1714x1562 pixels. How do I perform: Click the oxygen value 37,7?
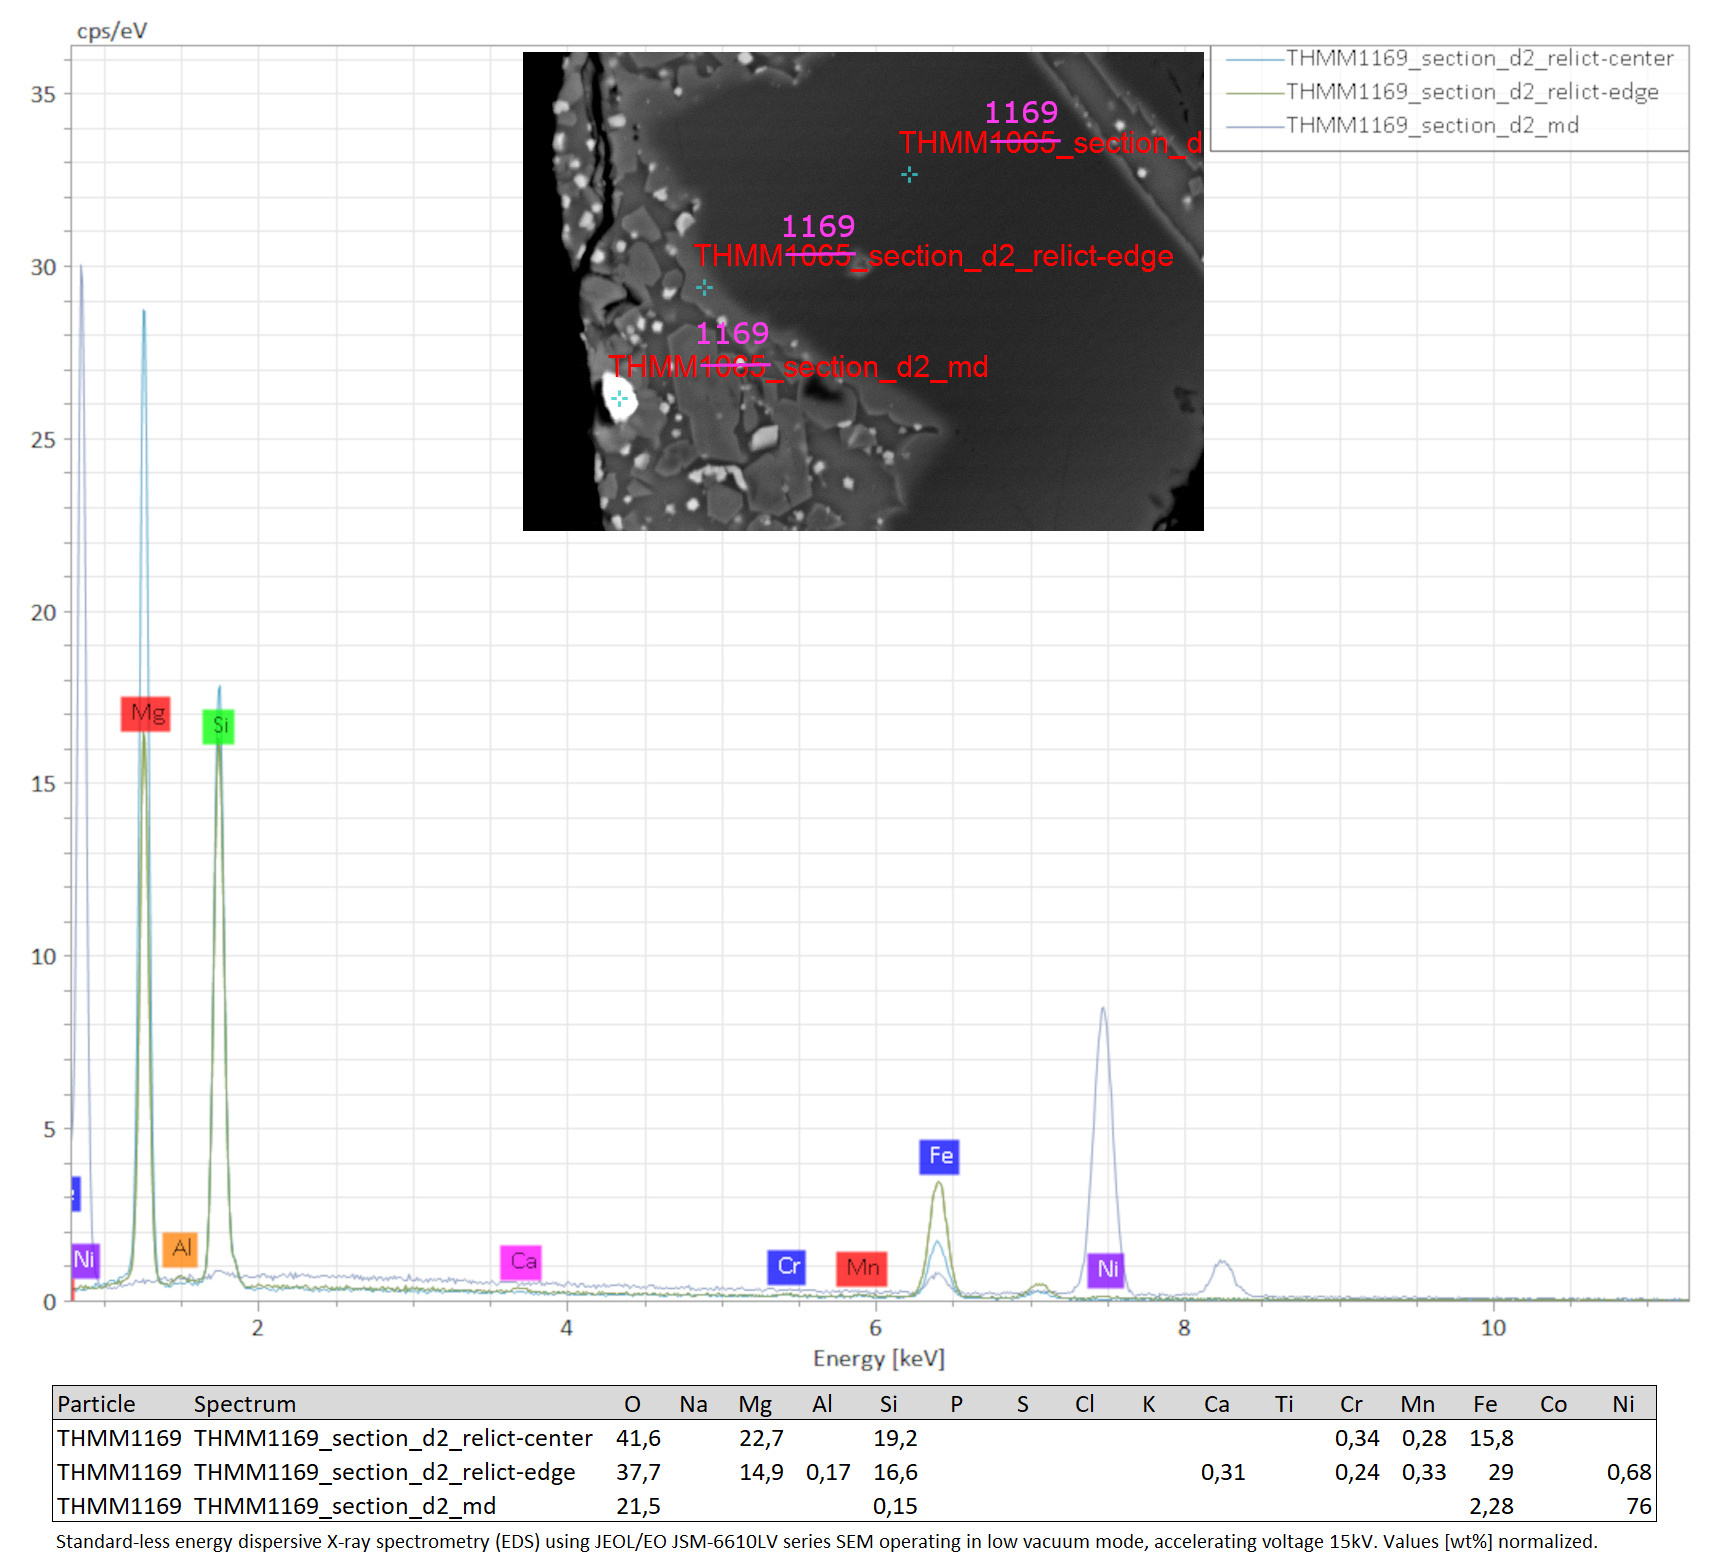(638, 1472)
